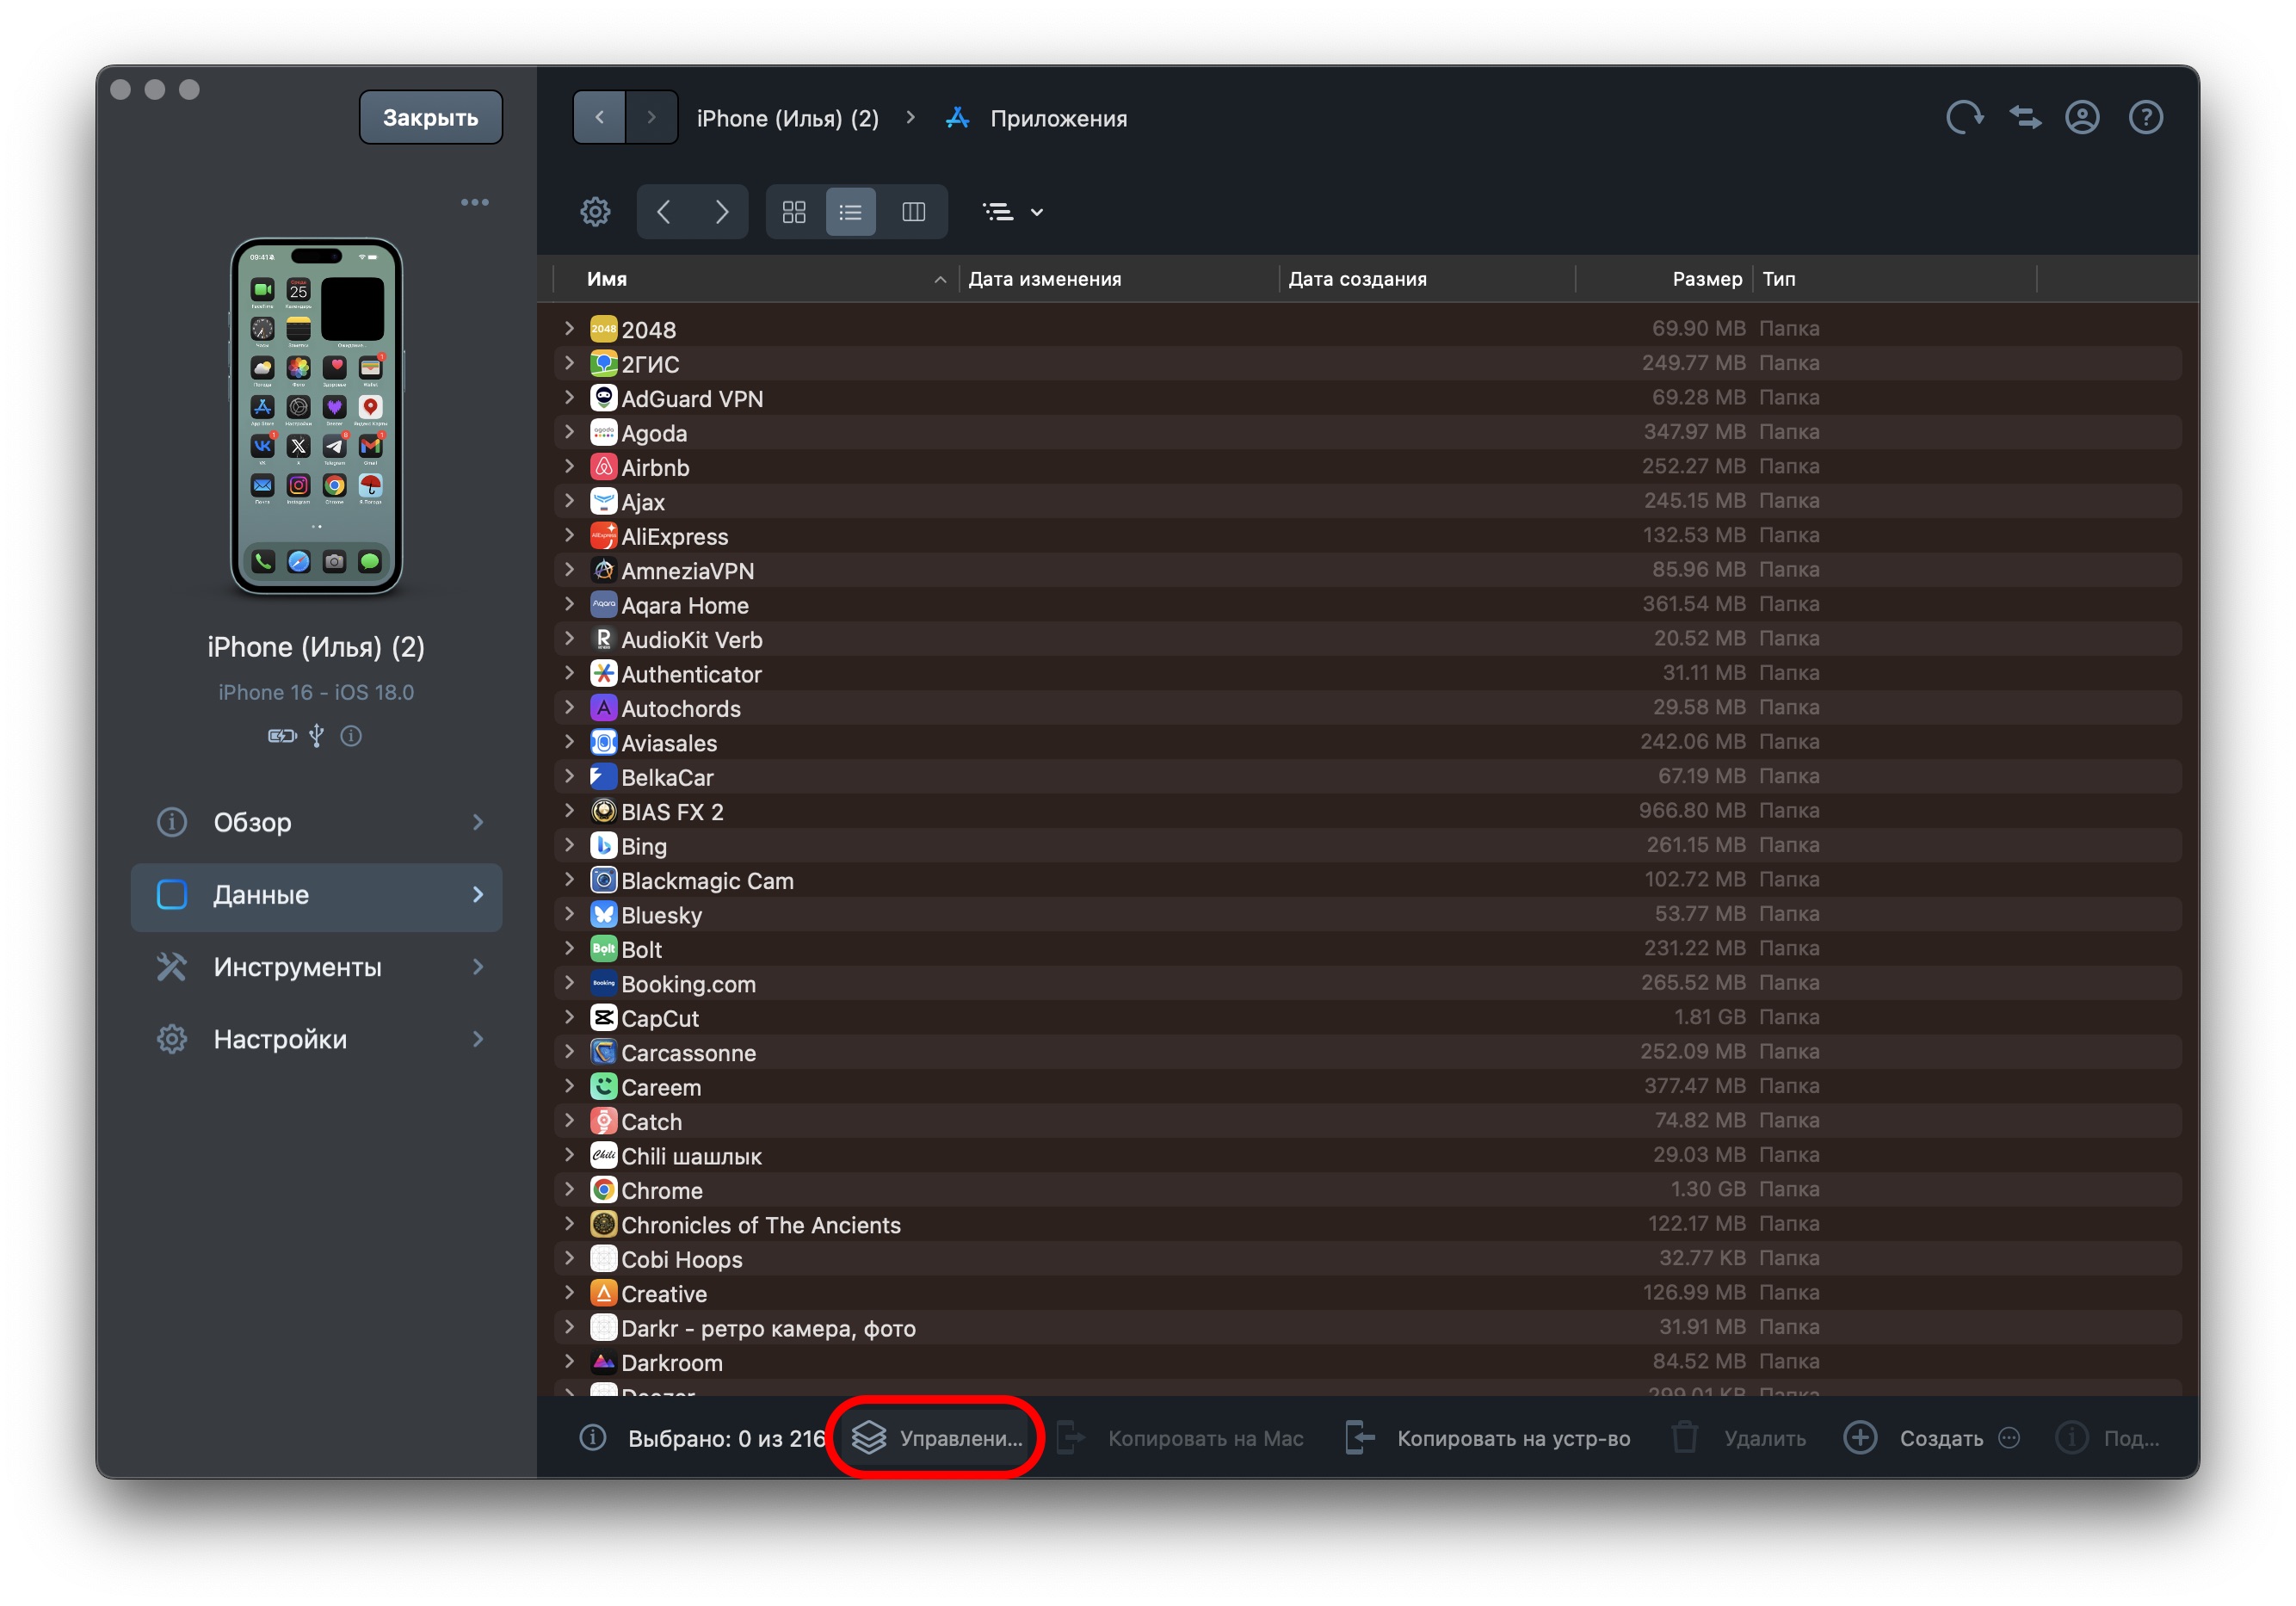Select the AmneziaVPN app icon

604,571
